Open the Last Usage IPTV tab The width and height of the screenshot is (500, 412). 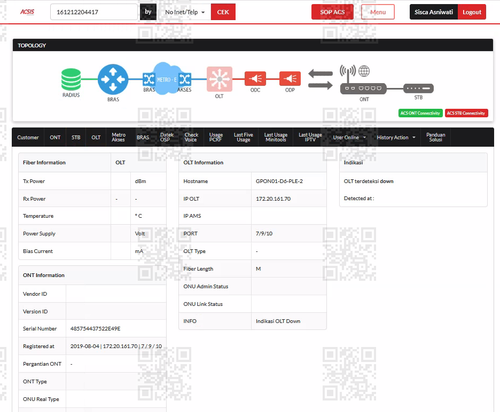coord(310,137)
